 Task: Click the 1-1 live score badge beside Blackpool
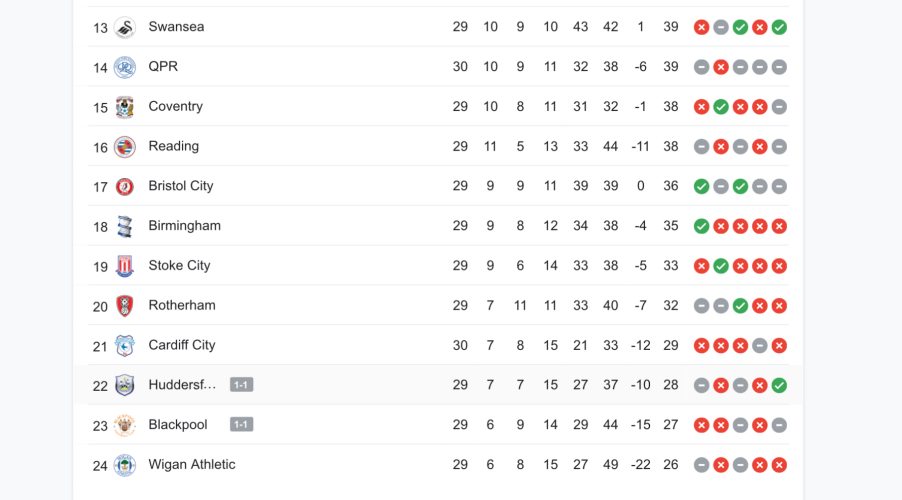(241, 425)
